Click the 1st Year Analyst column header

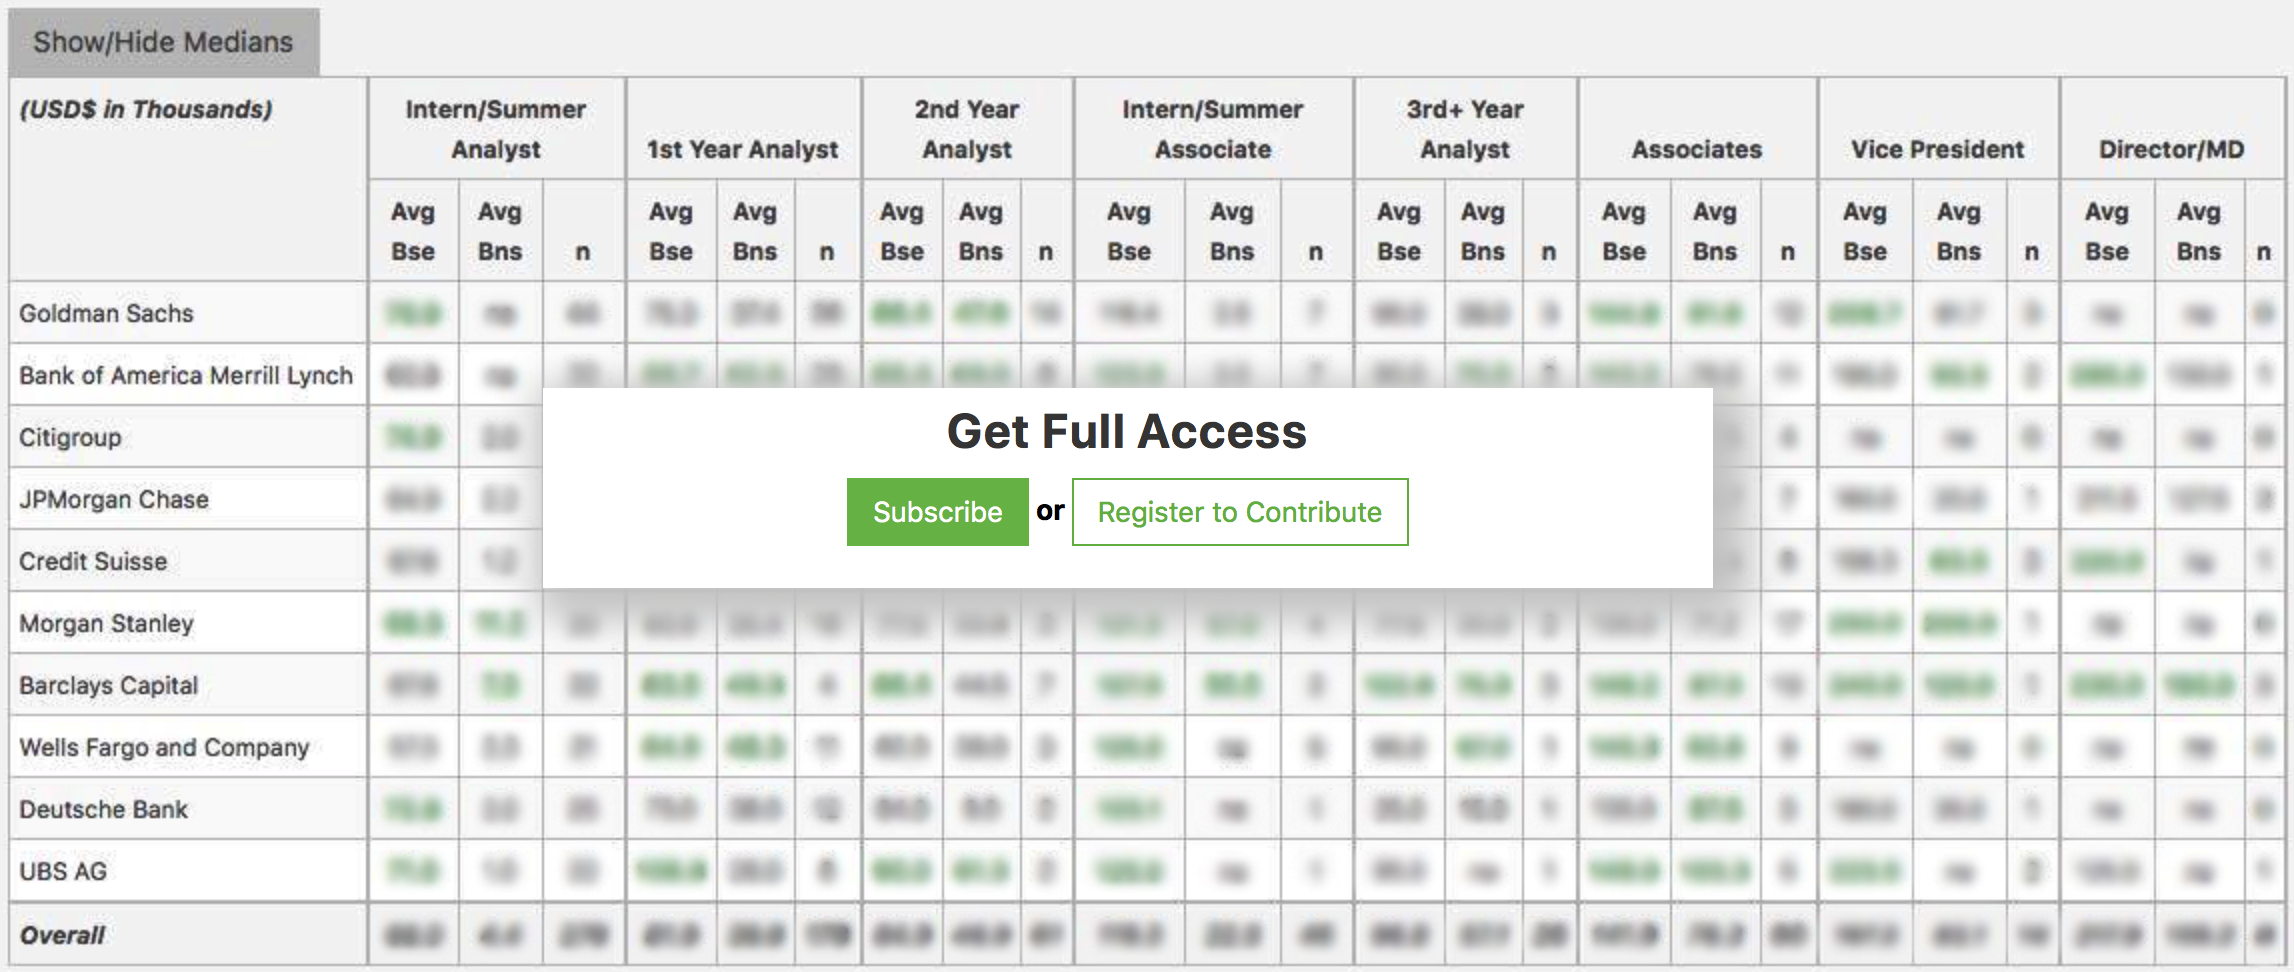742,149
